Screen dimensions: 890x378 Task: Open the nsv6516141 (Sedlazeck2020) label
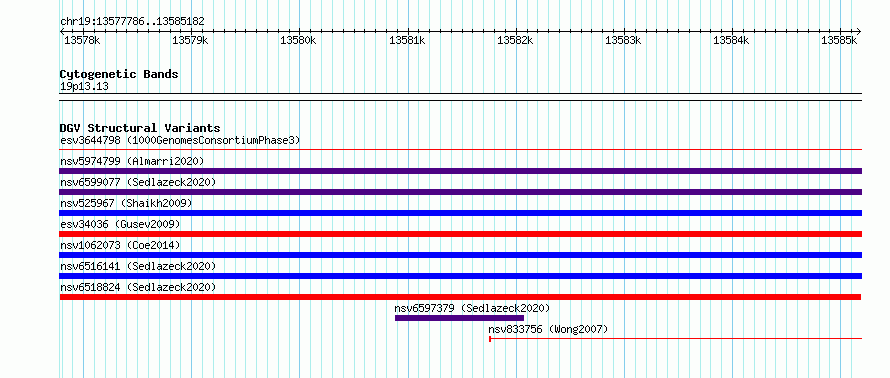click(138, 266)
